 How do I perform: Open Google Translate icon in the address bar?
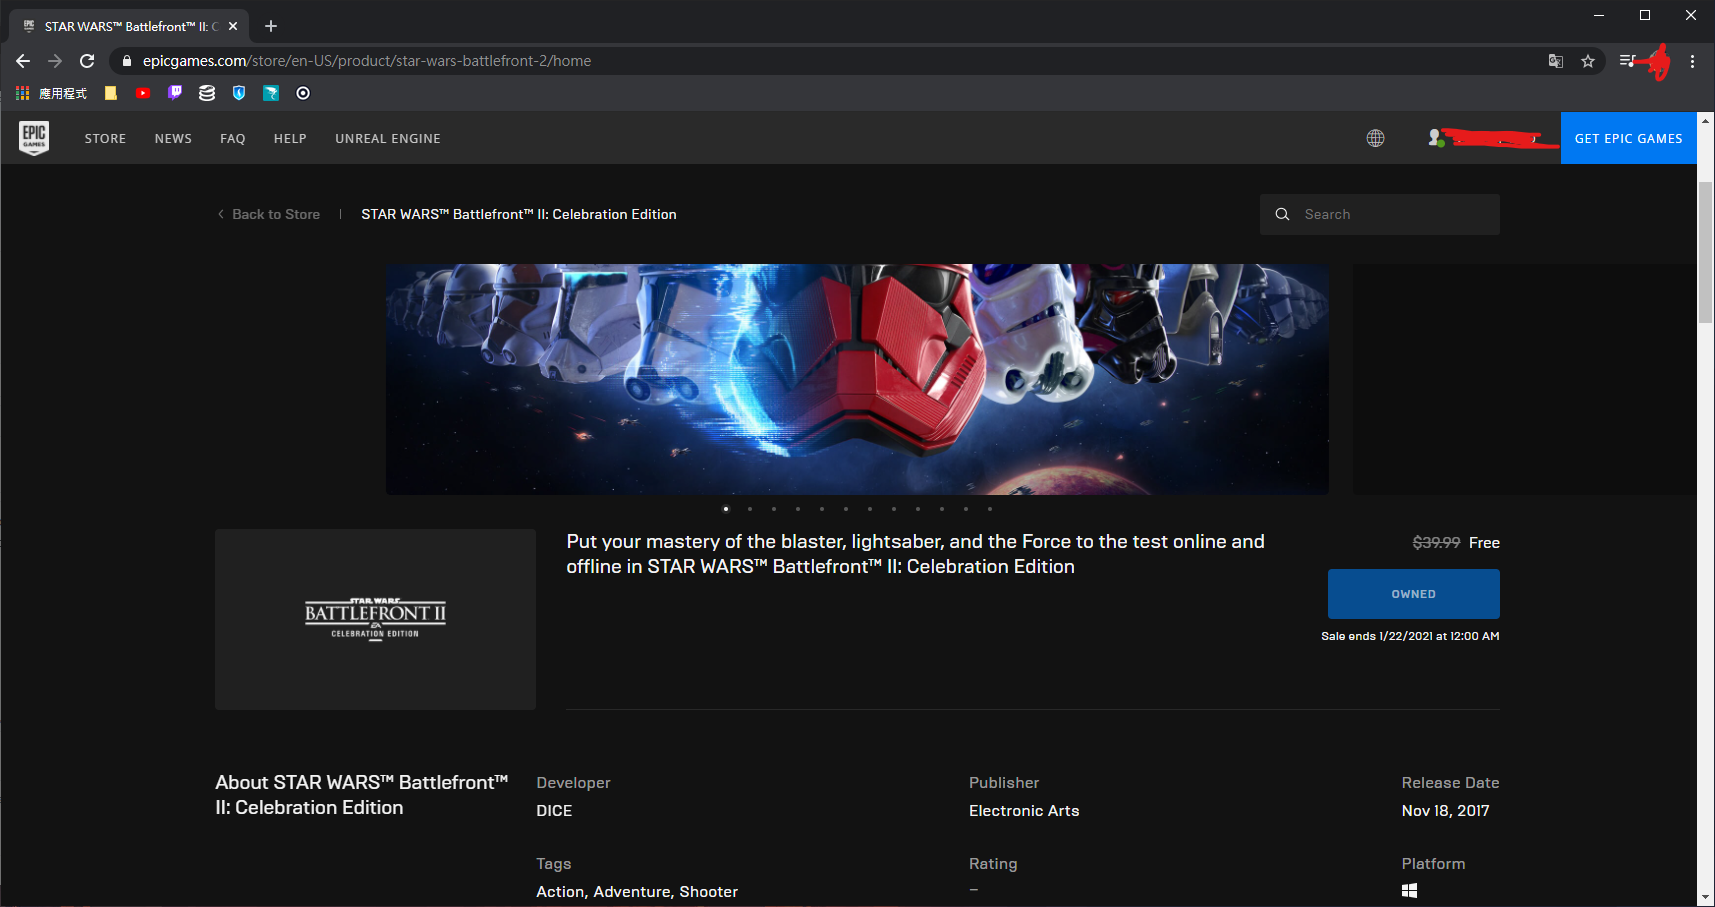(x=1556, y=61)
